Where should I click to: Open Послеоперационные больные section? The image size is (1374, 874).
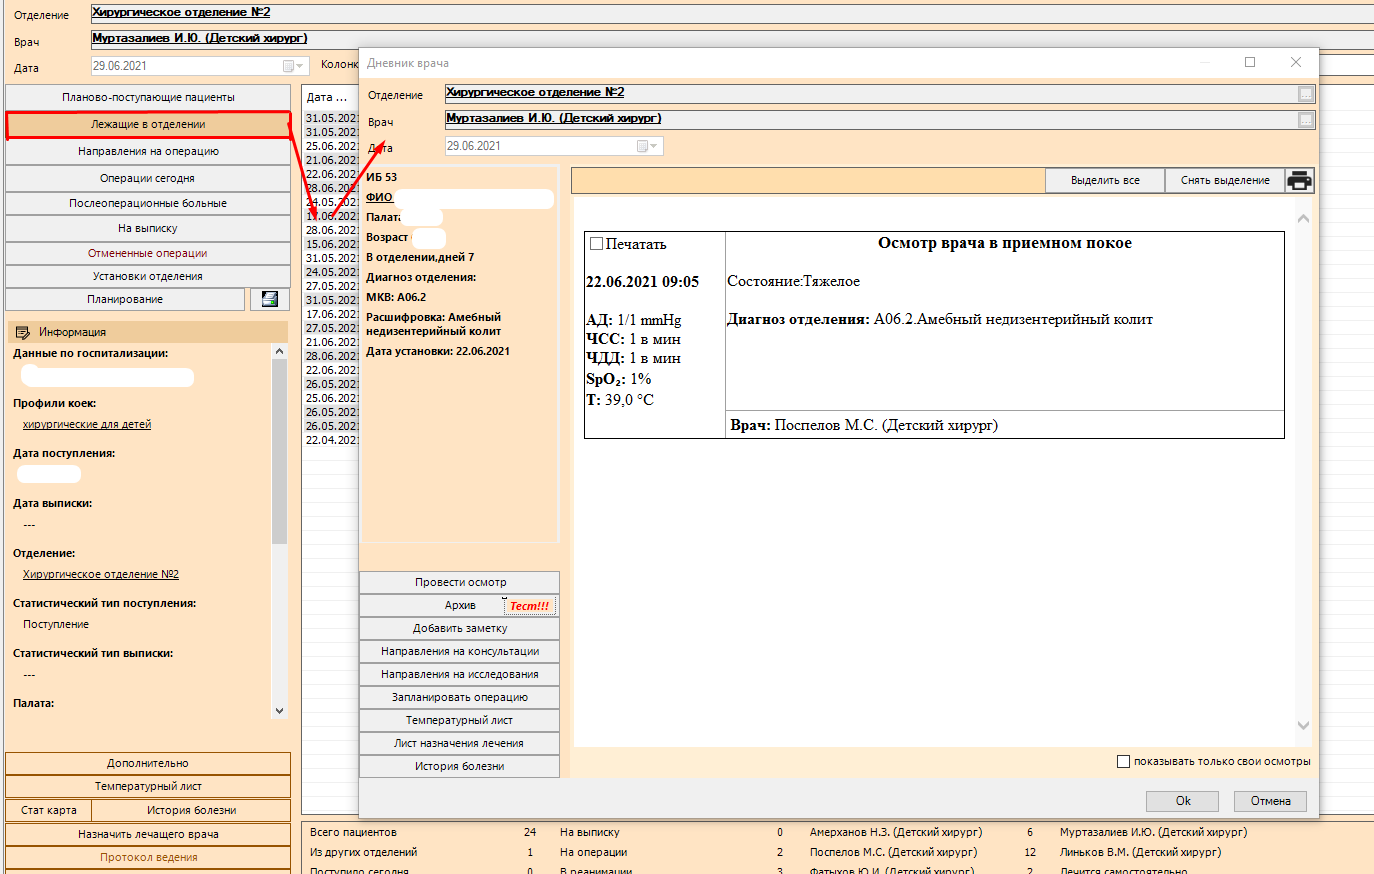pos(148,203)
